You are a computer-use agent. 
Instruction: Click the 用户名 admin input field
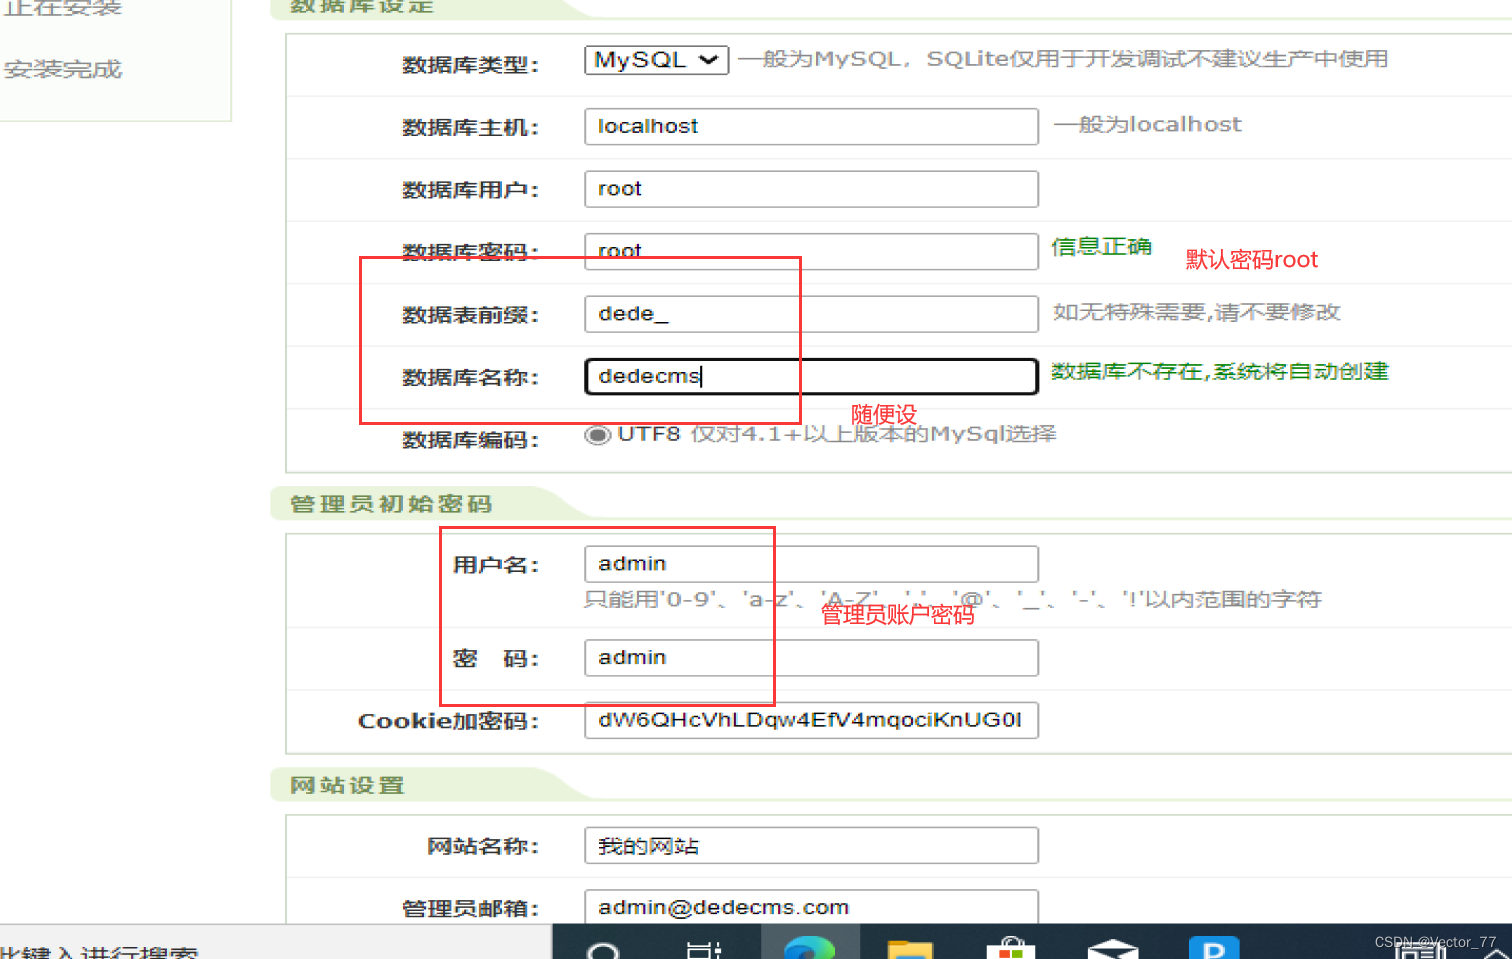coord(811,564)
